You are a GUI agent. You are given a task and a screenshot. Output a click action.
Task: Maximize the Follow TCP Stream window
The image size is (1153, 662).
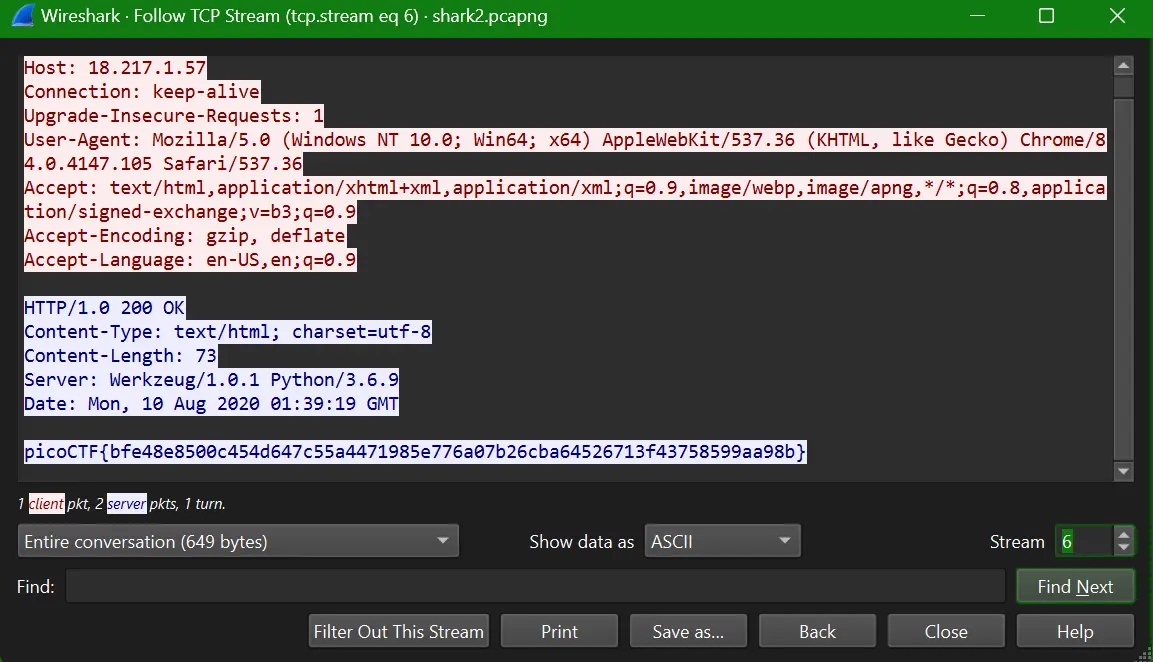(1046, 17)
